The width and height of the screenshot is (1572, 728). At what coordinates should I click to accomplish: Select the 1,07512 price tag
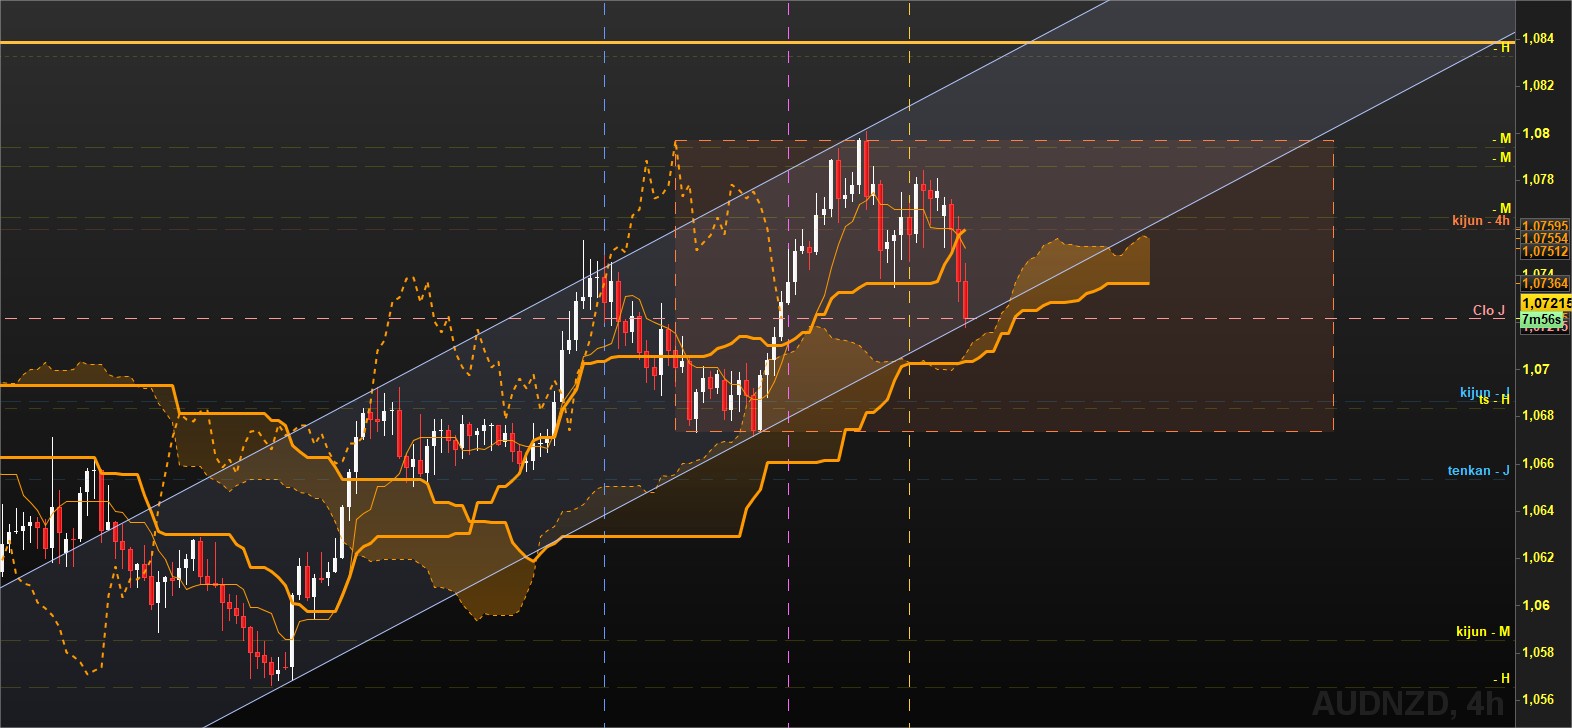click(x=1544, y=251)
